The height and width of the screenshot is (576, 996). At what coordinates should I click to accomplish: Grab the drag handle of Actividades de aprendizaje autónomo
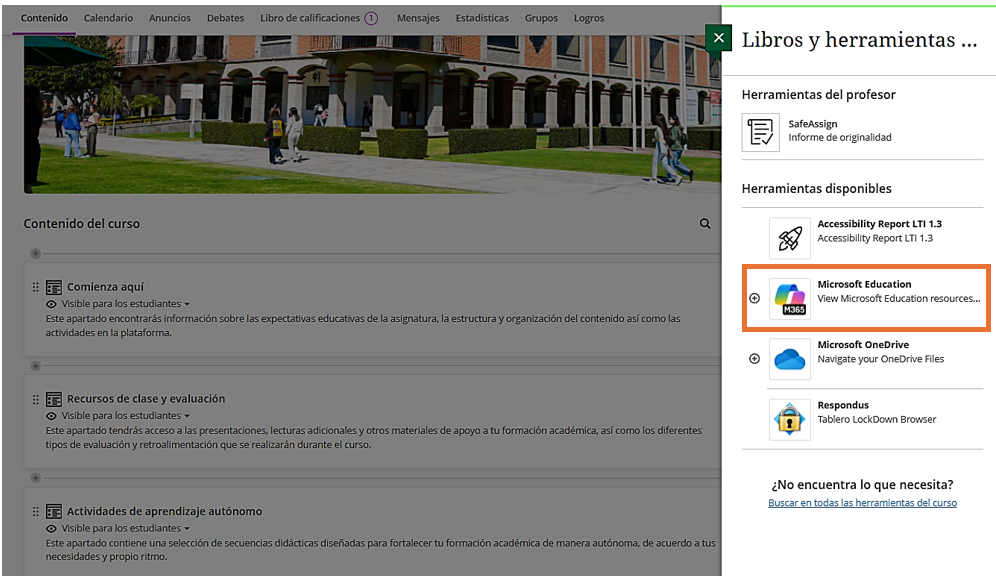point(36,511)
